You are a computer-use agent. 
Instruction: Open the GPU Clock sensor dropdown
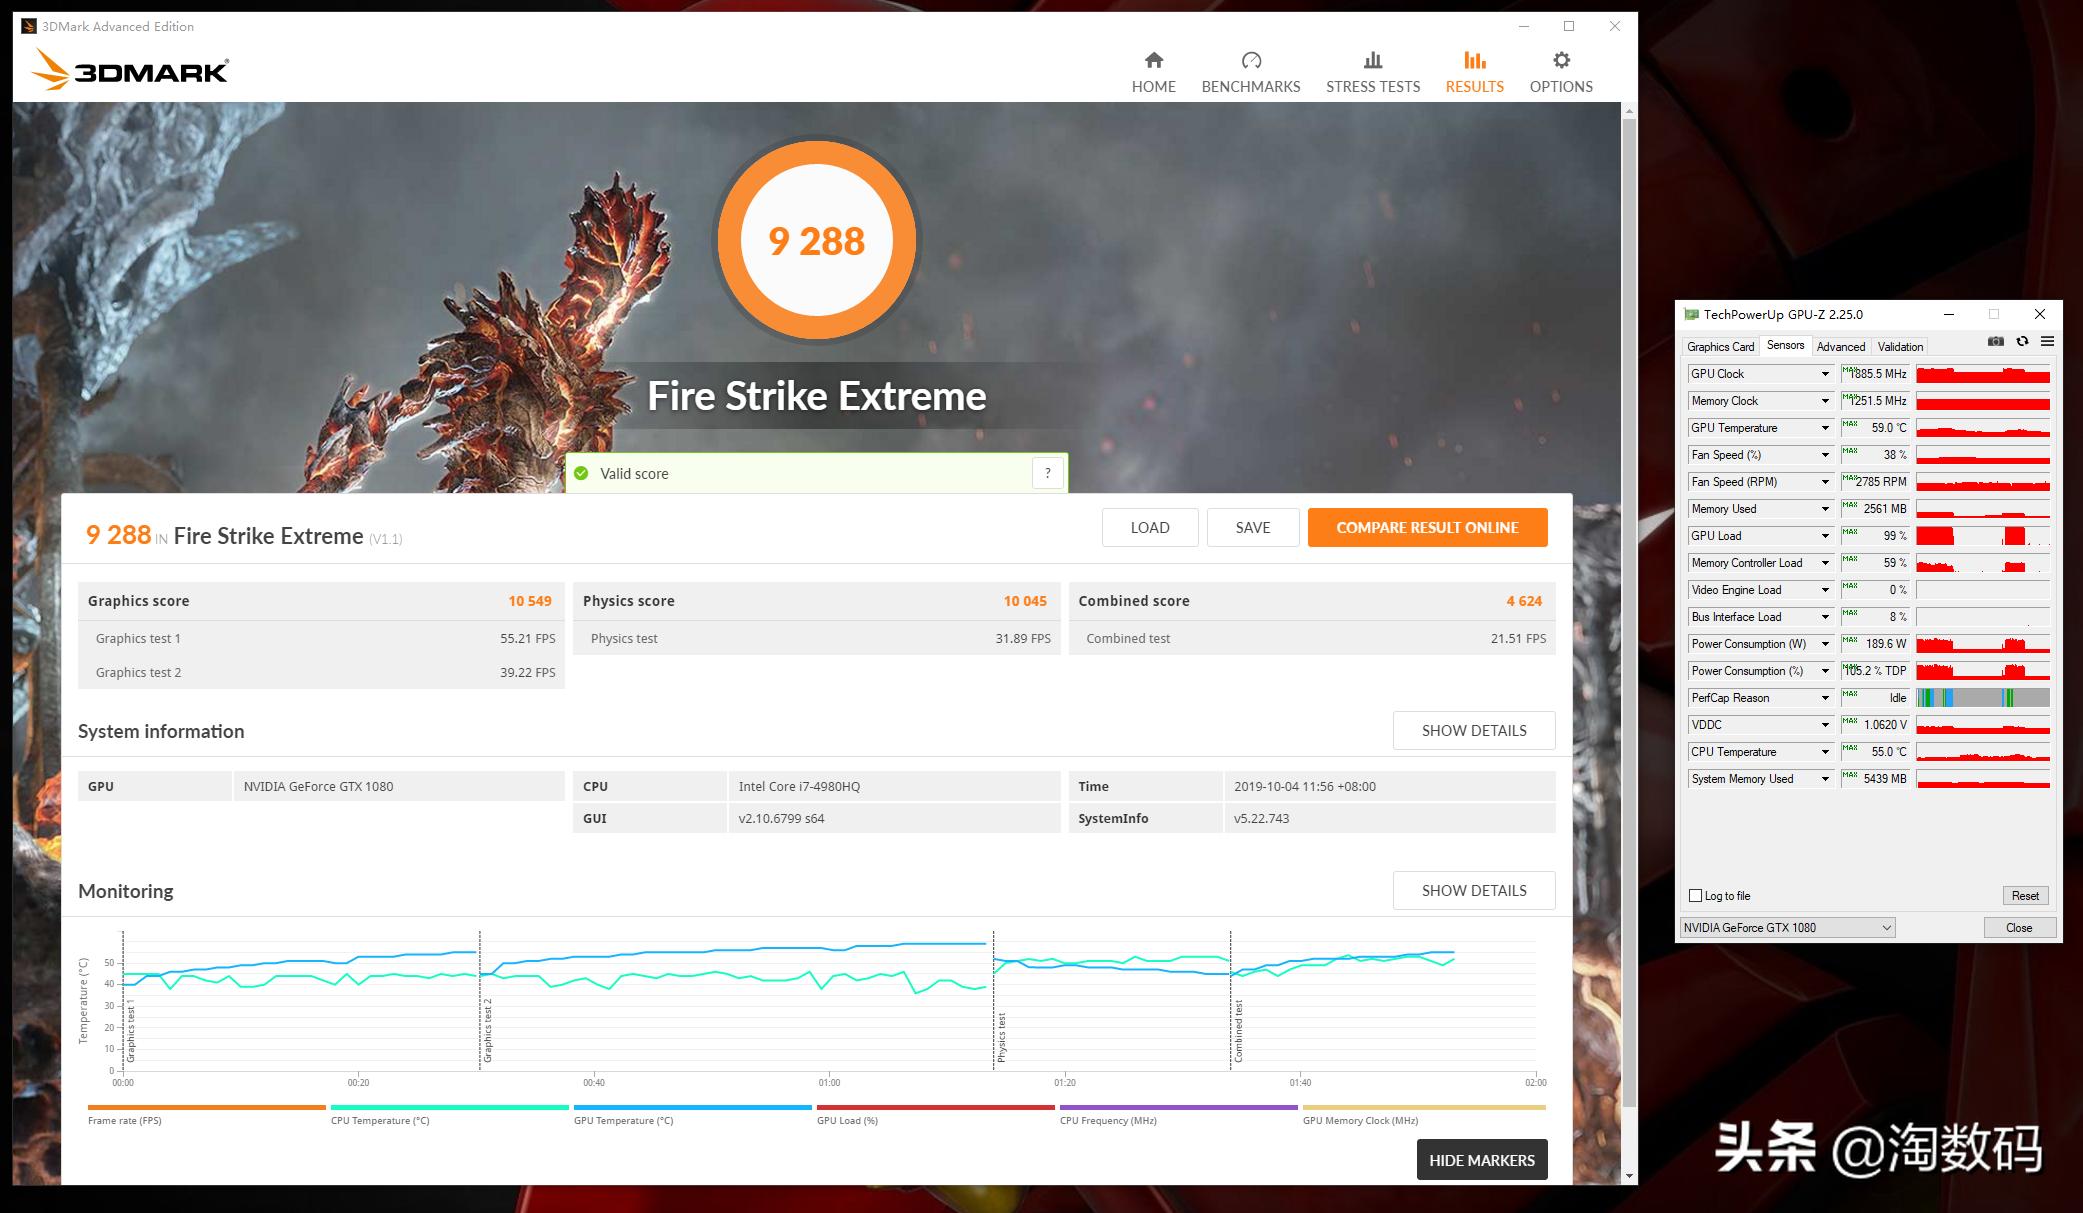tap(1824, 373)
